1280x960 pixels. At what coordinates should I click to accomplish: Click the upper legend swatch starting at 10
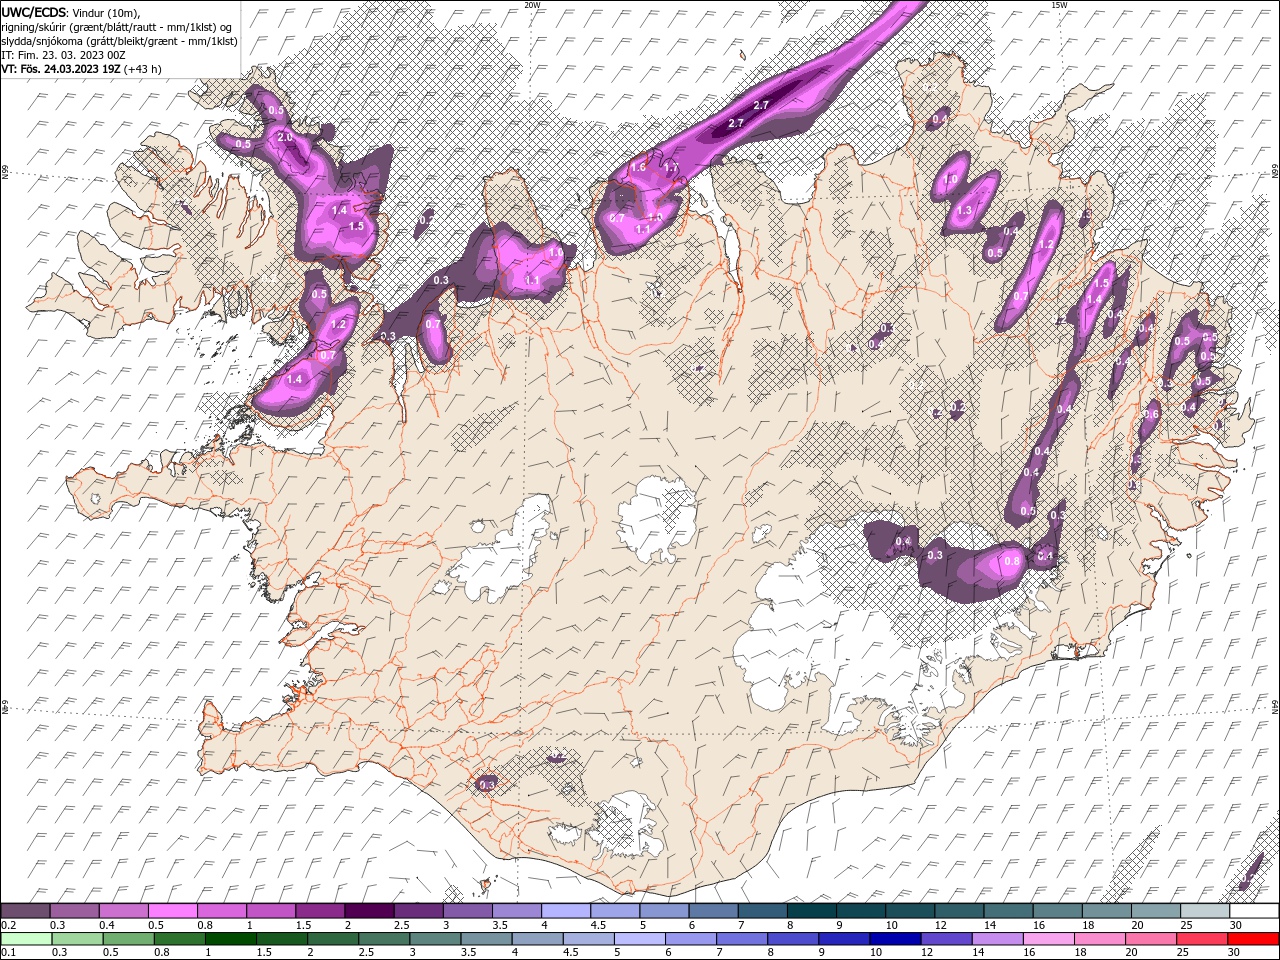pos(908,910)
